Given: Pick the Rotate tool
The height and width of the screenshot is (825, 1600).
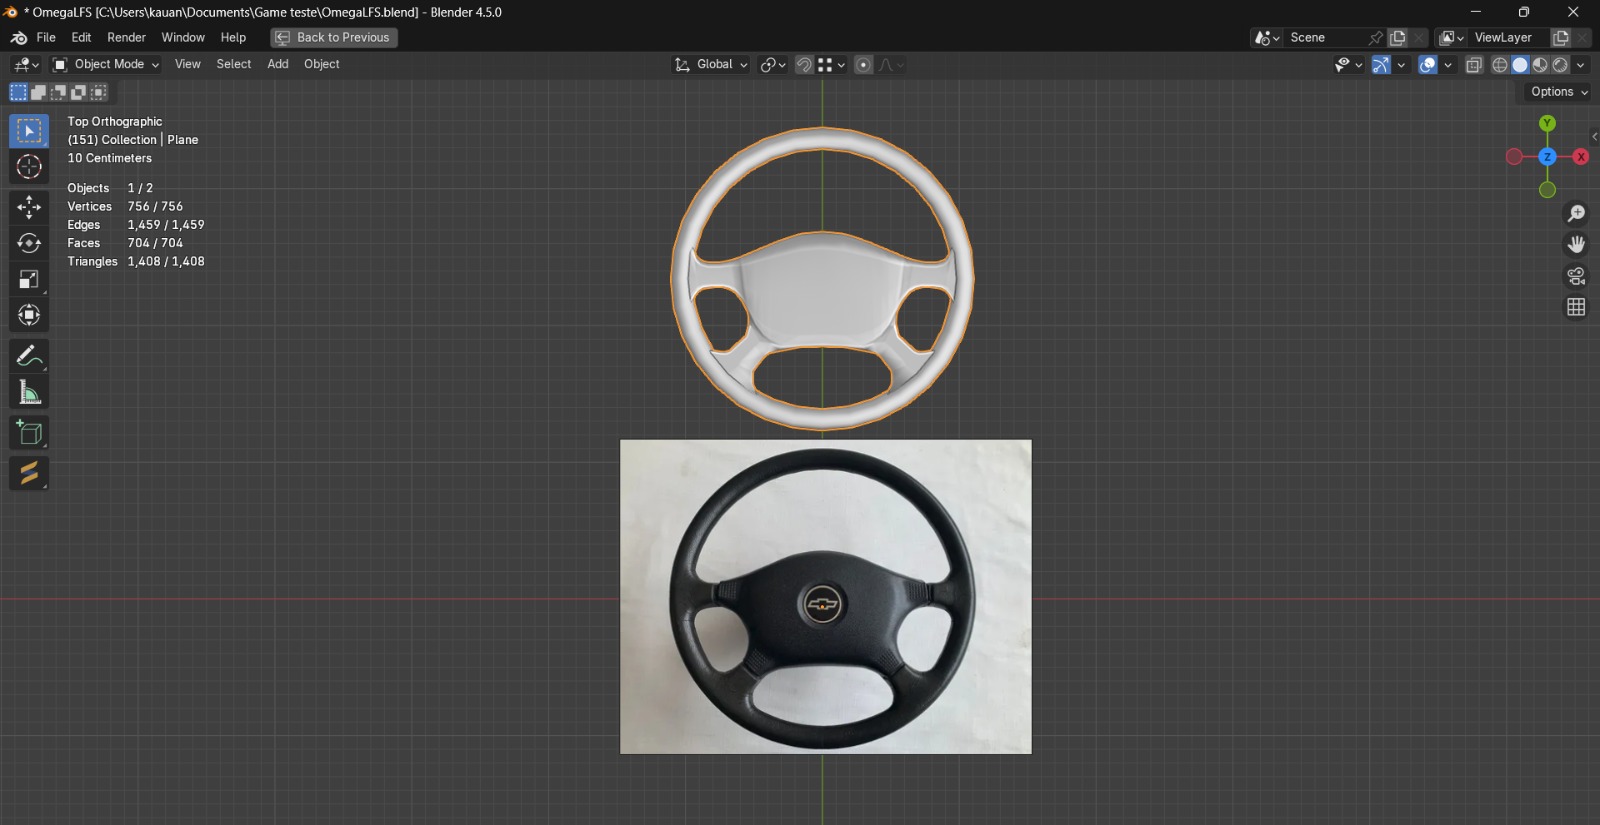Looking at the screenshot, I should point(29,243).
